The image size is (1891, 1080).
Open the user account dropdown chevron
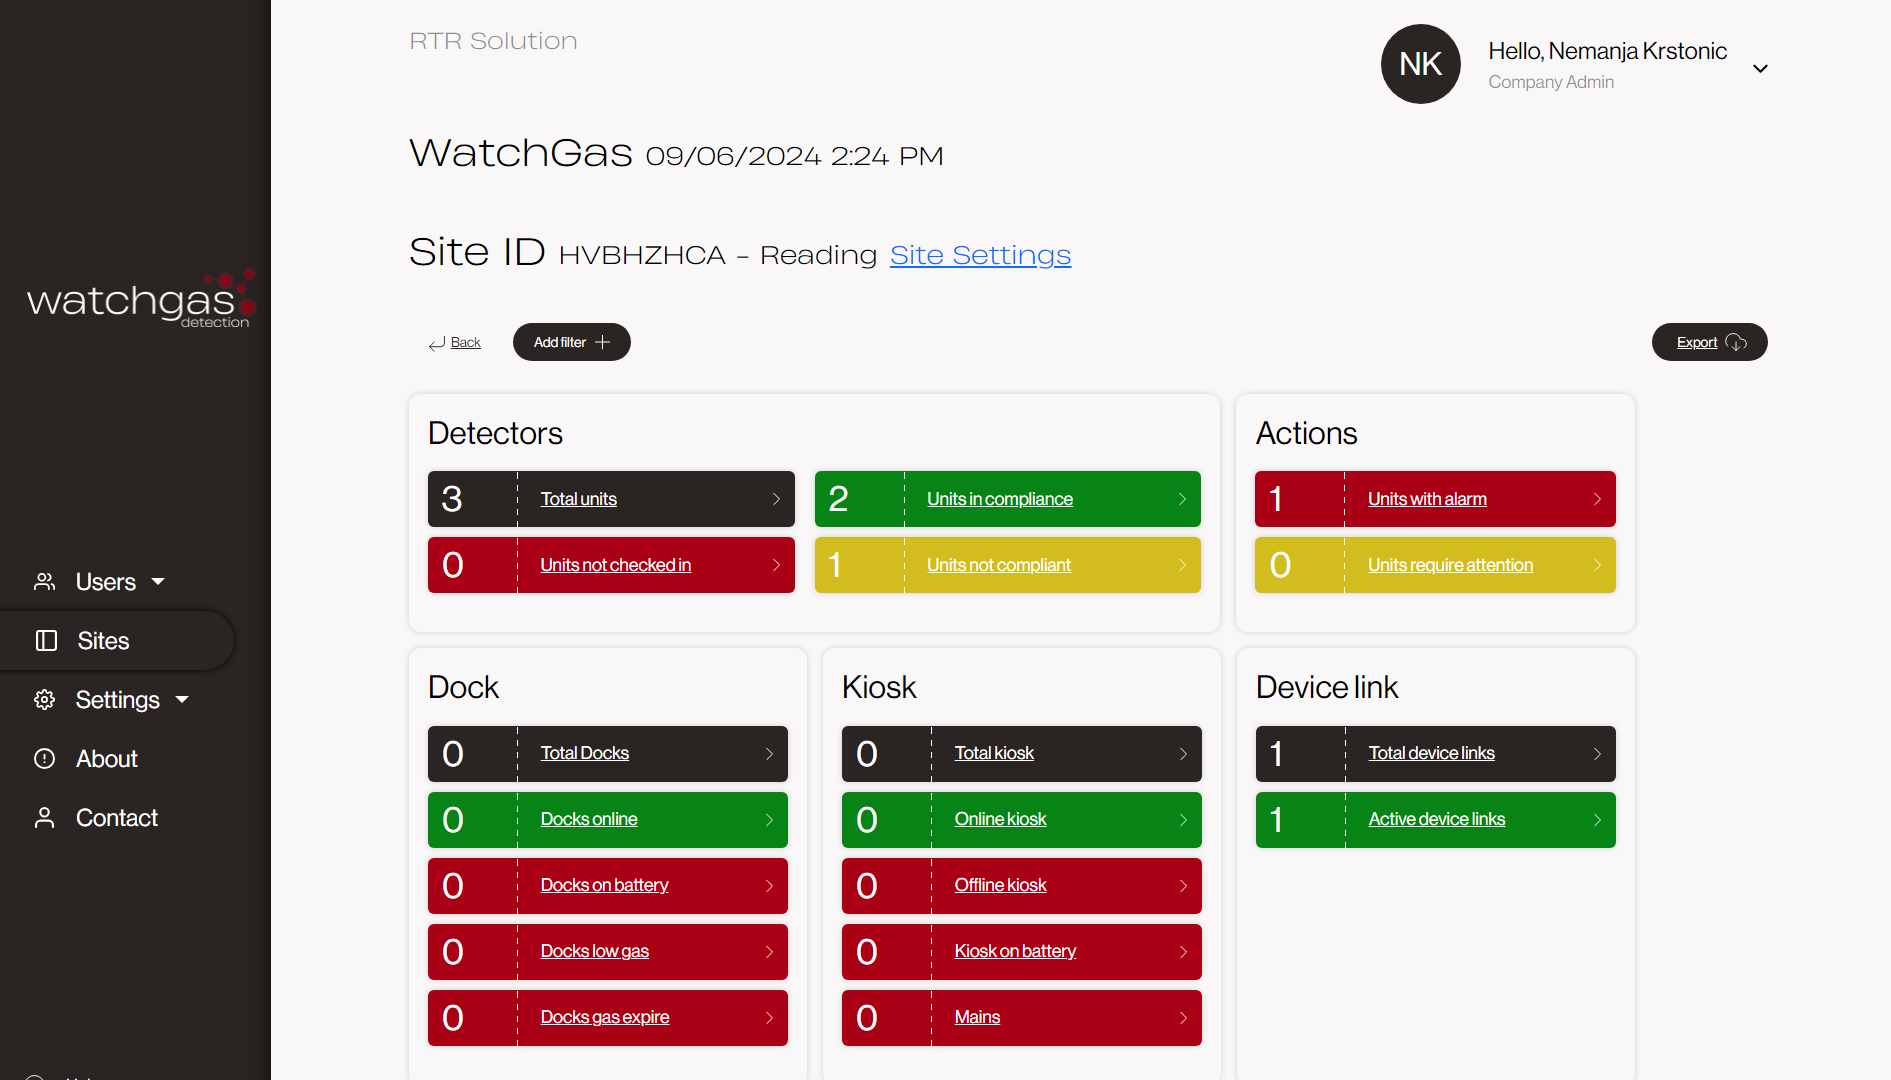click(1760, 69)
